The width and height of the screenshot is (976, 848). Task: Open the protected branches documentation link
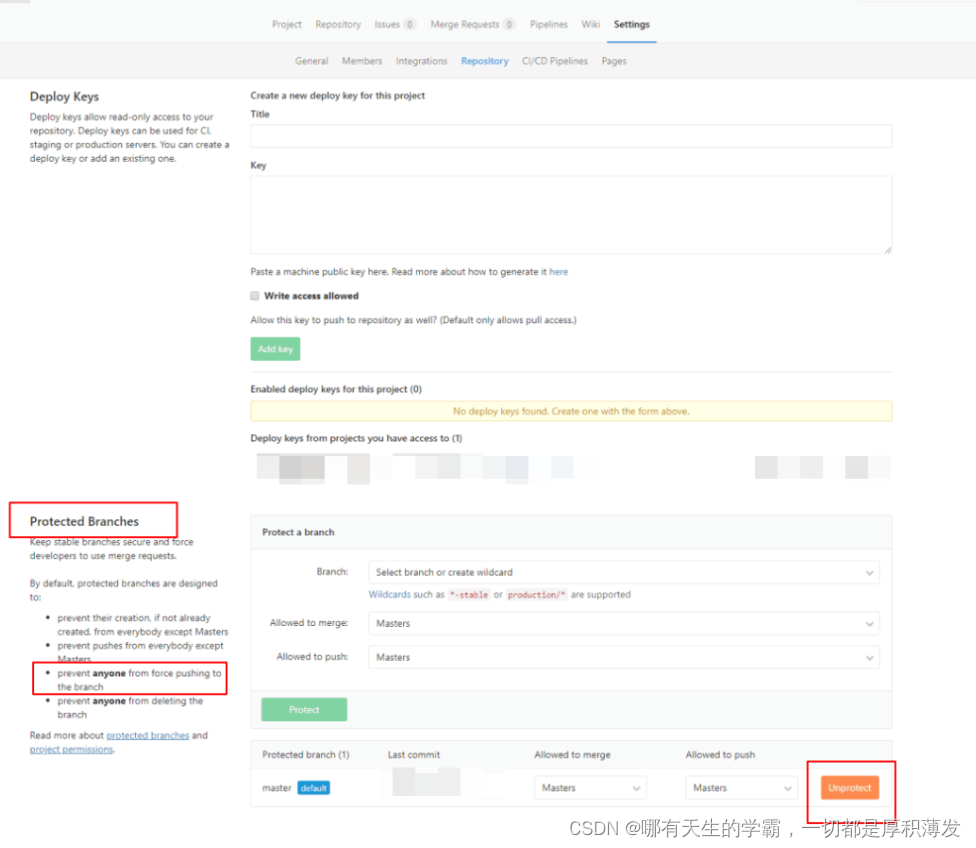(x=148, y=734)
